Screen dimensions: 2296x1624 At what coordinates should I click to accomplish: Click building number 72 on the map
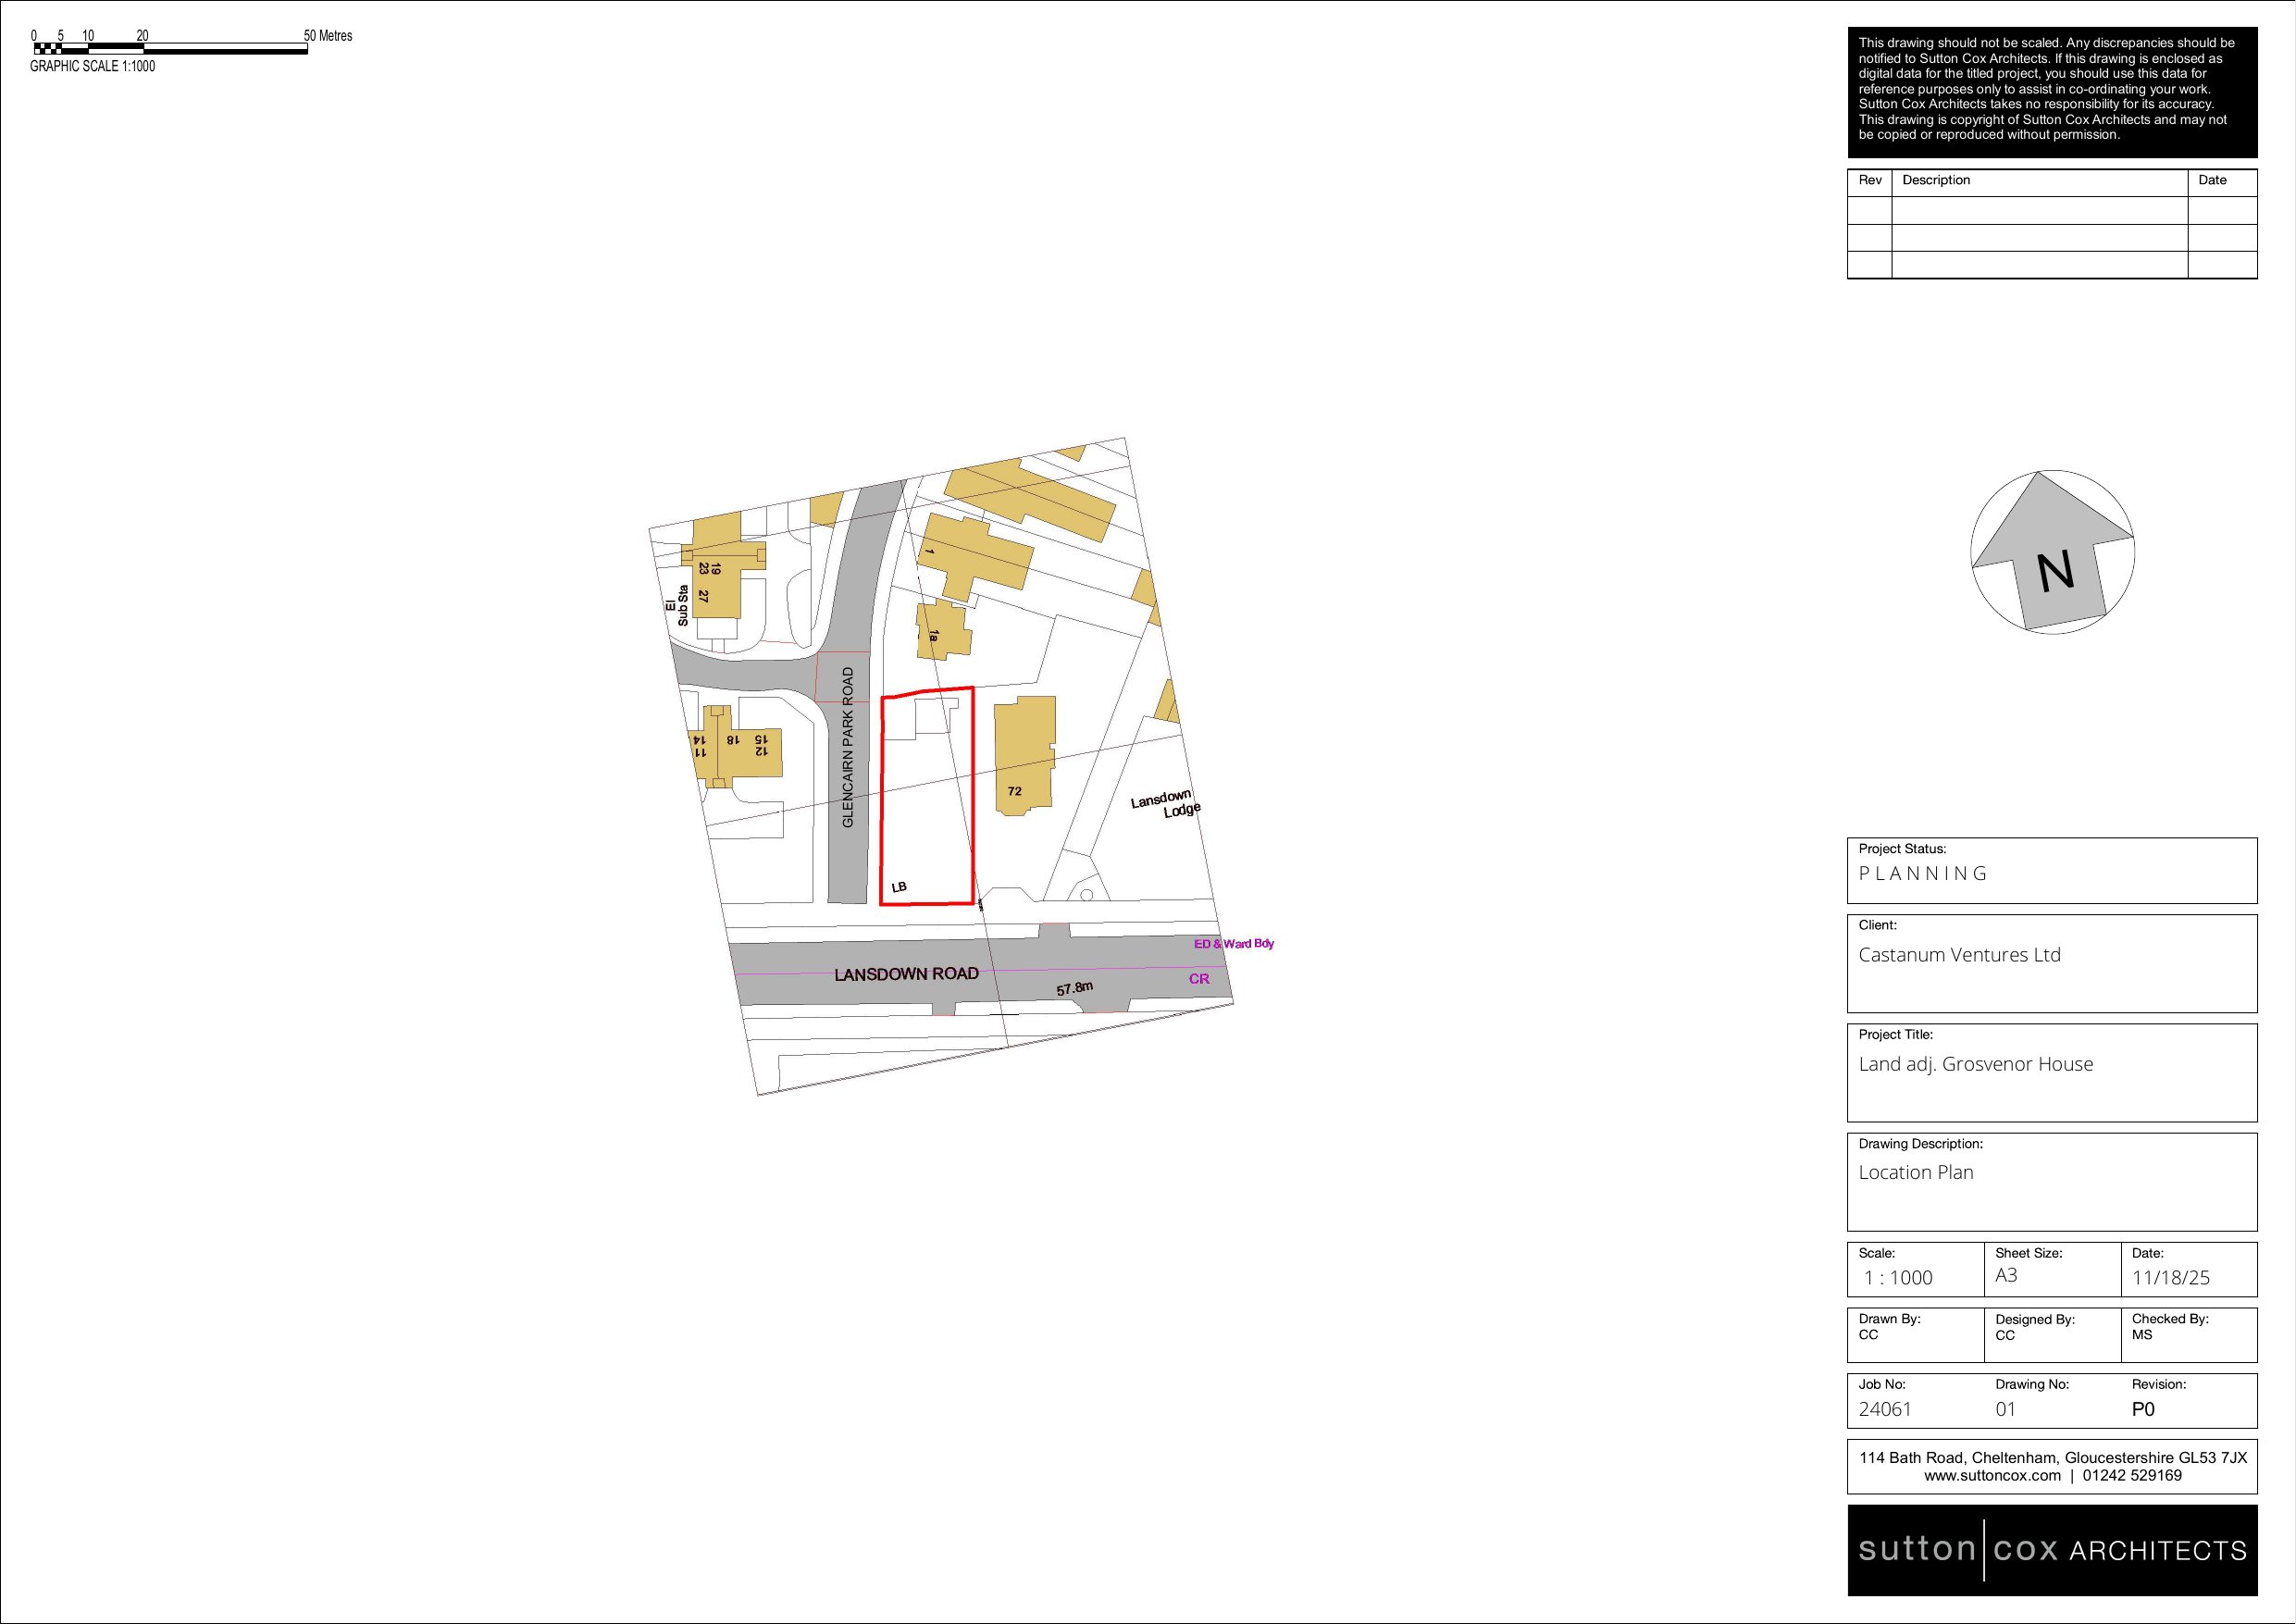coord(1014,791)
